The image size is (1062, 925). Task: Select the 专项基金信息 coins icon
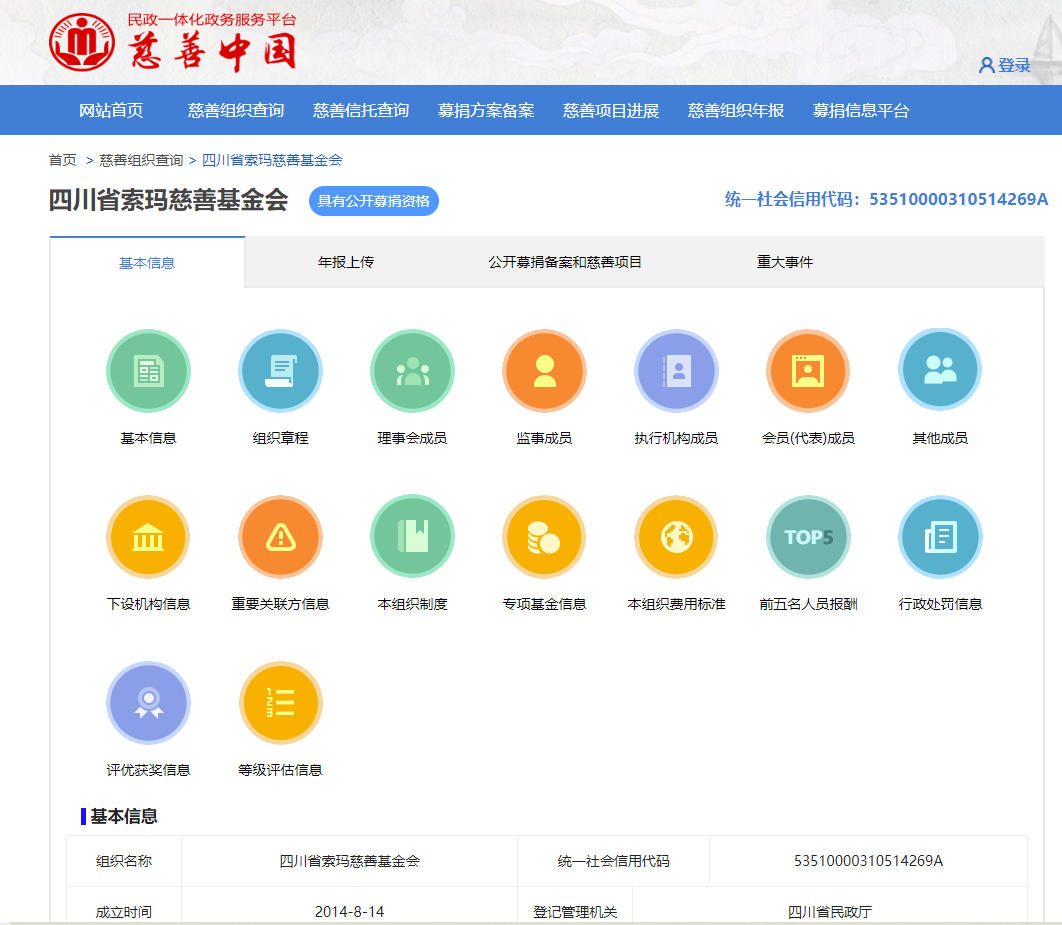[545, 537]
